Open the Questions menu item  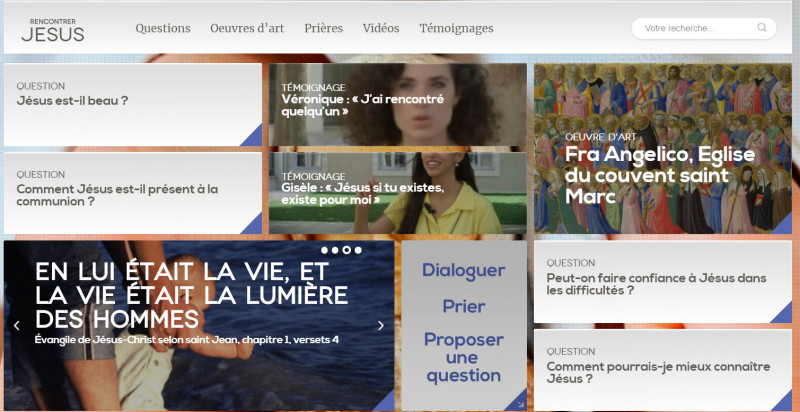(x=163, y=28)
